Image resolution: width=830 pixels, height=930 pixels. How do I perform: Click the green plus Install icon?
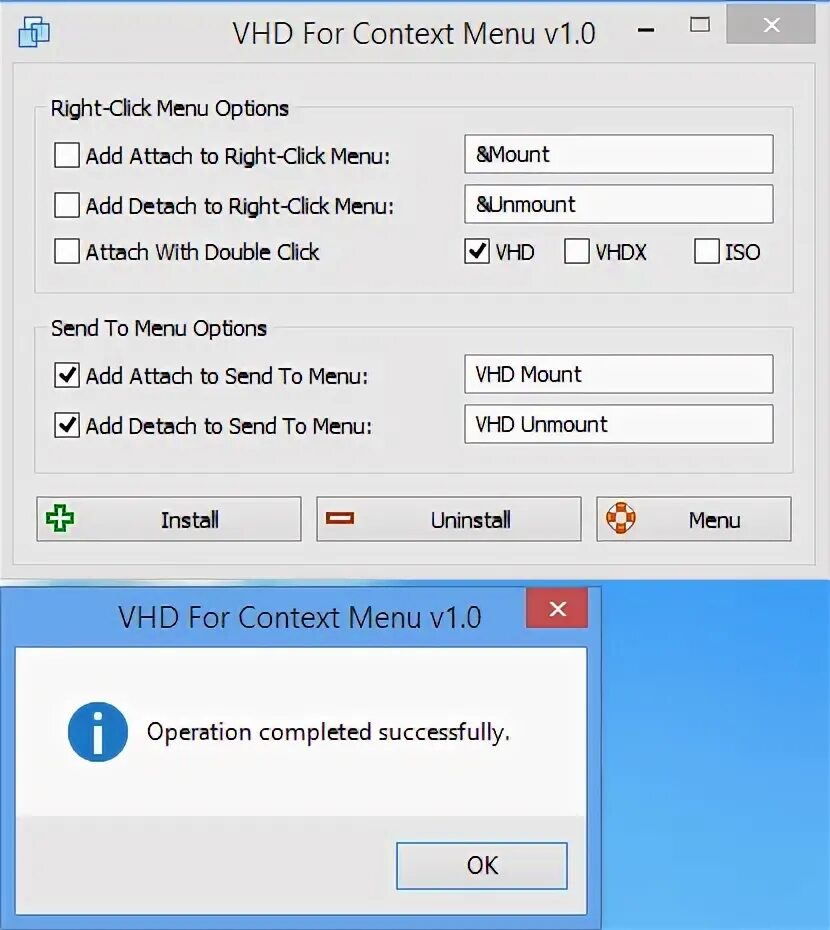click(x=60, y=519)
